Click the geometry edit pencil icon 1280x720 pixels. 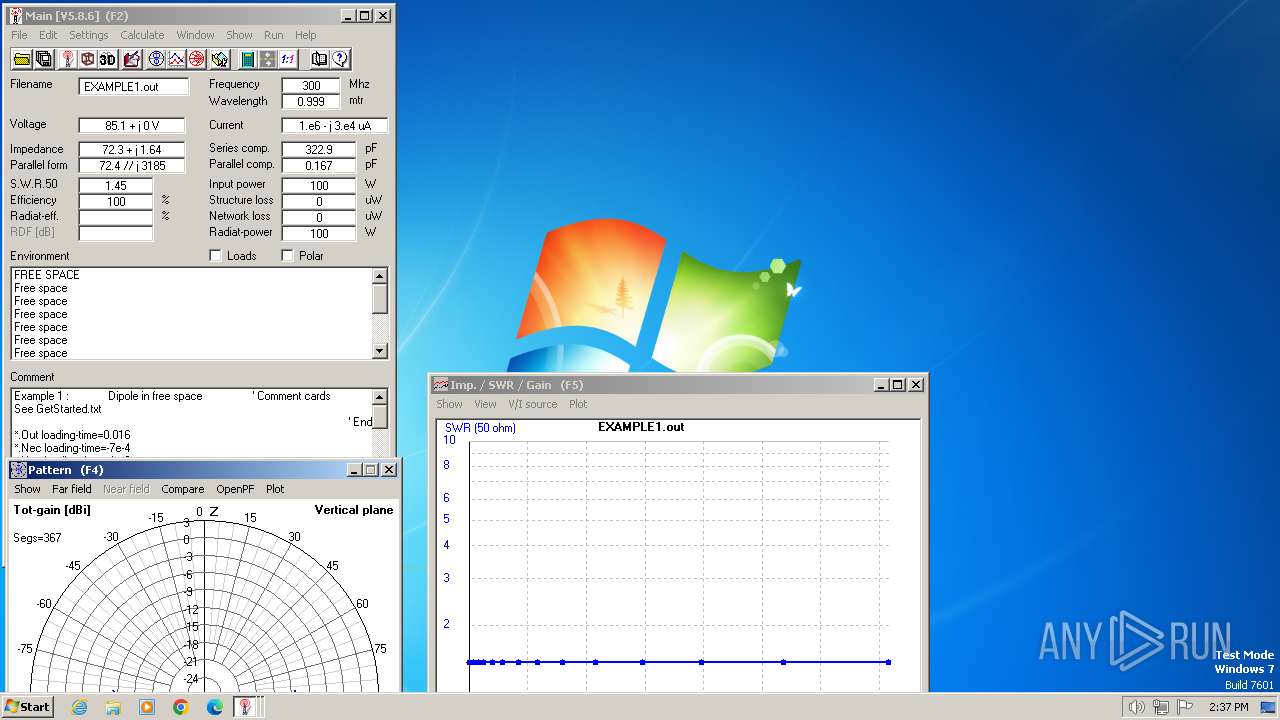coord(131,59)
